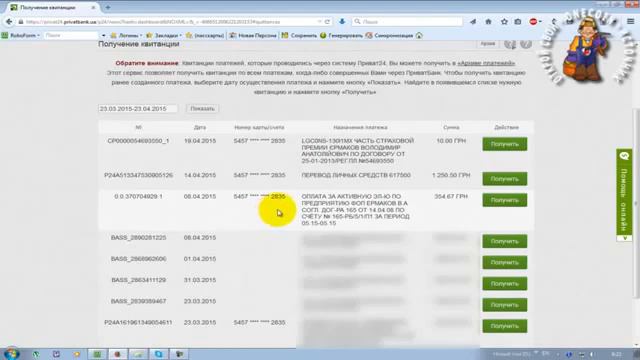Click the 354.67 ГРН amount cell
Image resolution: width=640 pixels, height=360 pixels.
(451, 196)
